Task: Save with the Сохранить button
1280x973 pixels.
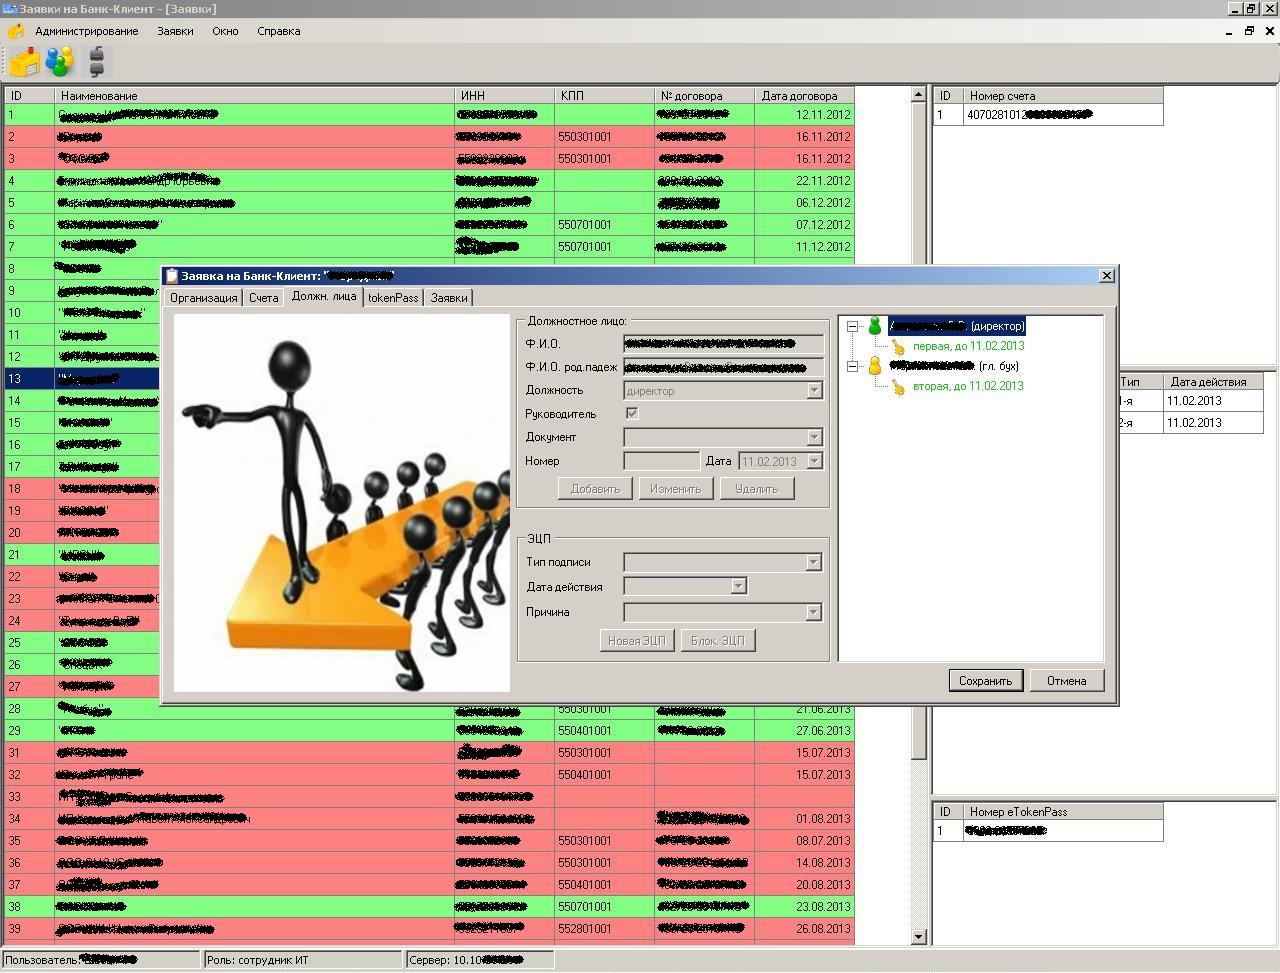Action: pos(985,681)
